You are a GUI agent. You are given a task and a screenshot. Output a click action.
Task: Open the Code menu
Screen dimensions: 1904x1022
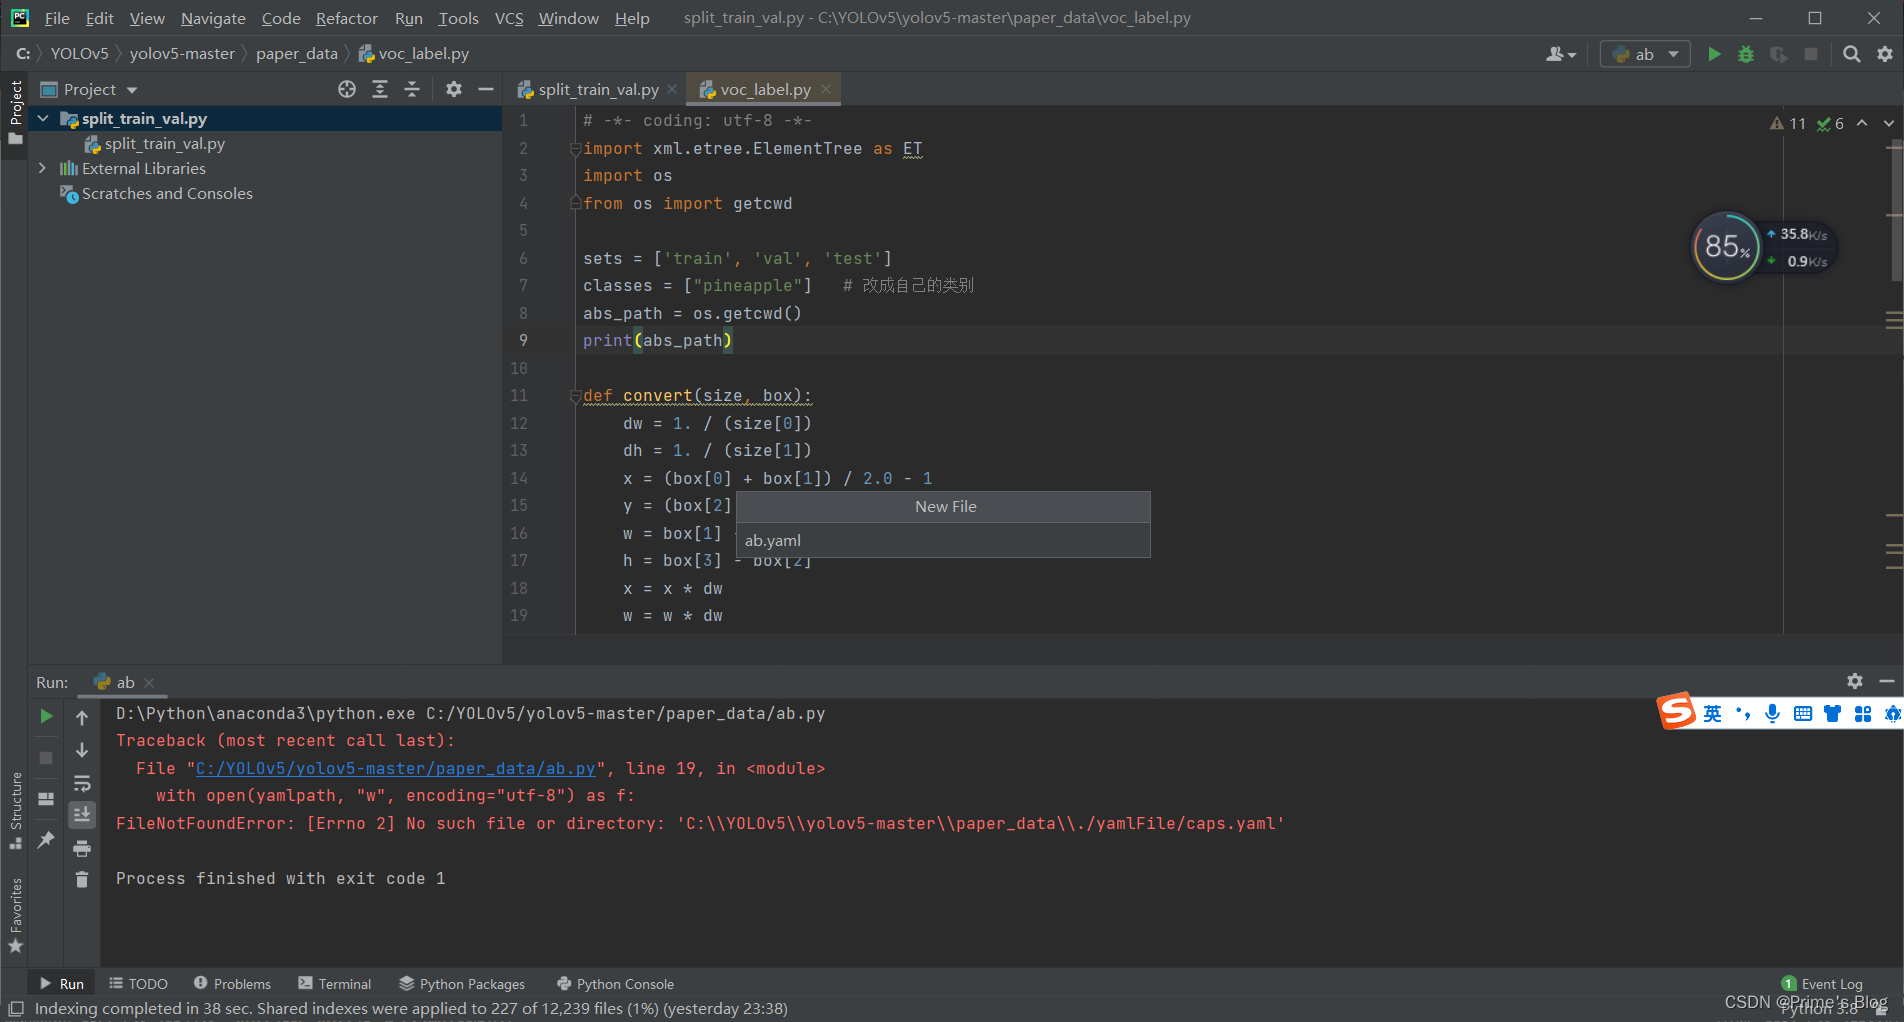point(281,18)
